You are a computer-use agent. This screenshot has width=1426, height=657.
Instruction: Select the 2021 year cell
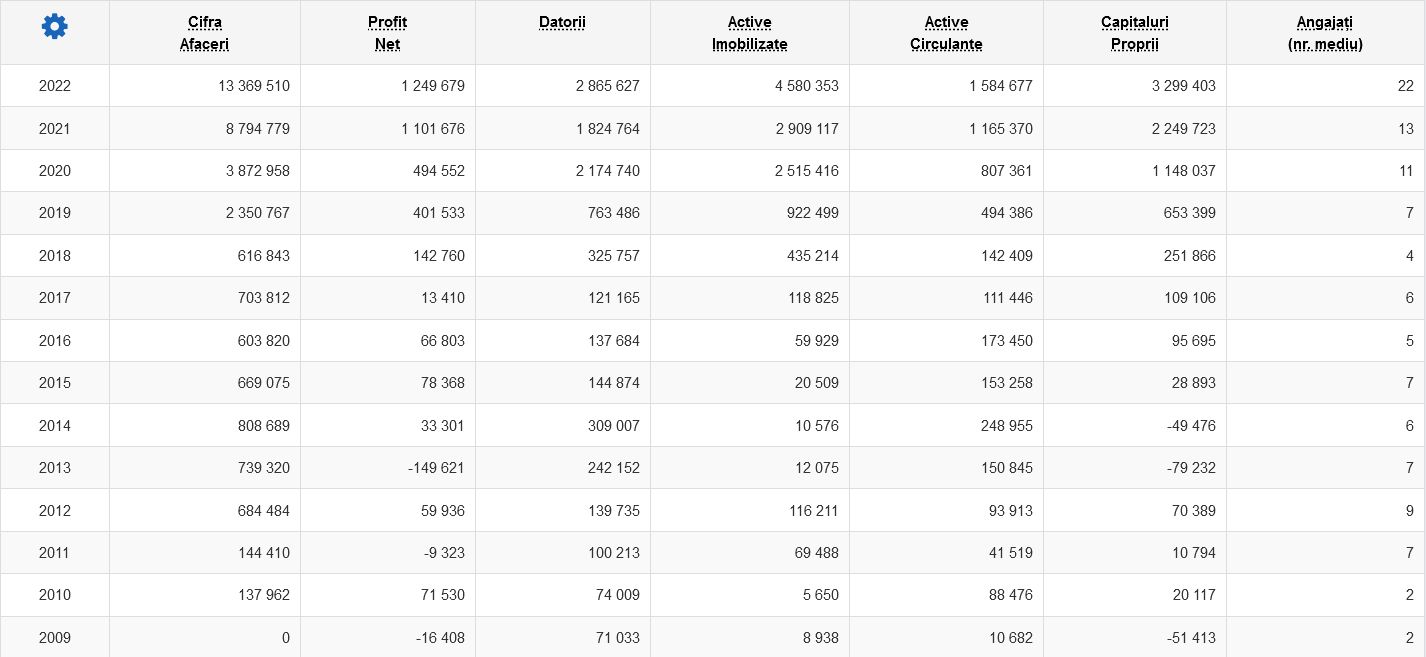pos(55,129)
